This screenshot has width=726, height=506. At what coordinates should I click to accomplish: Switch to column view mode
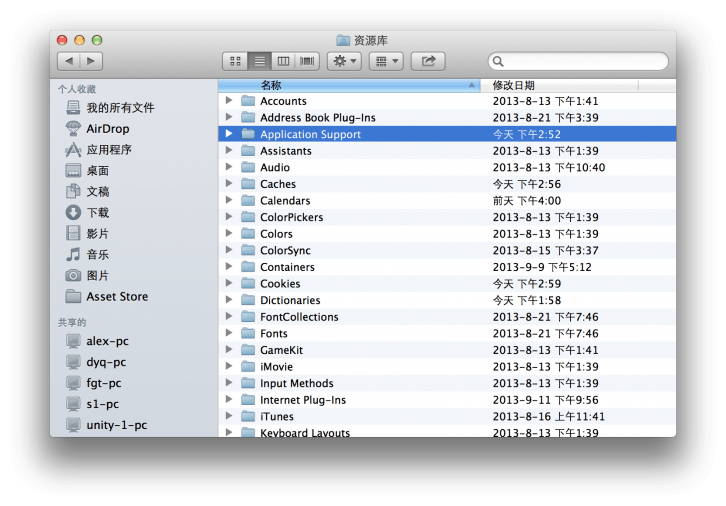(283, 61)
